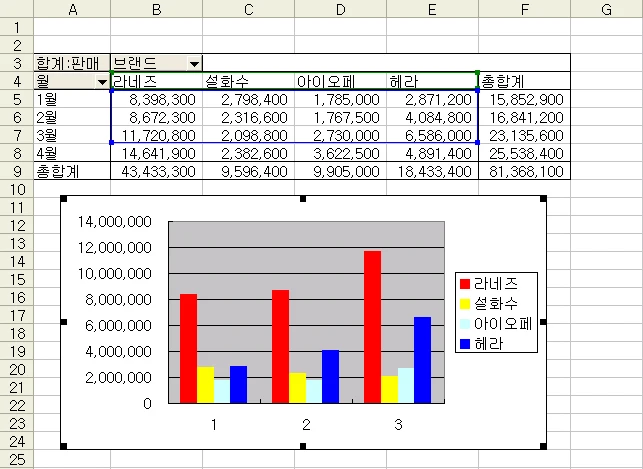Click cell with value 3,622,500
This screenshot has width=643, height=469.
pyautogui.click(x=340, y=153)
